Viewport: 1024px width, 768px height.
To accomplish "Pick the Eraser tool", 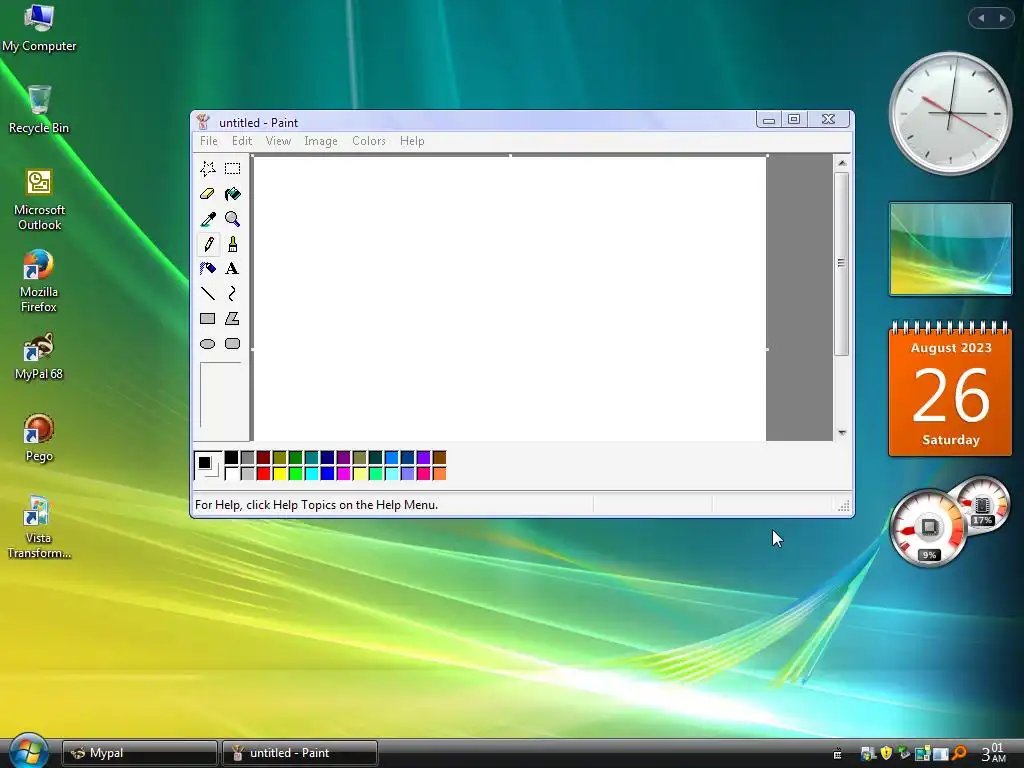I will [x=208, y=194].
